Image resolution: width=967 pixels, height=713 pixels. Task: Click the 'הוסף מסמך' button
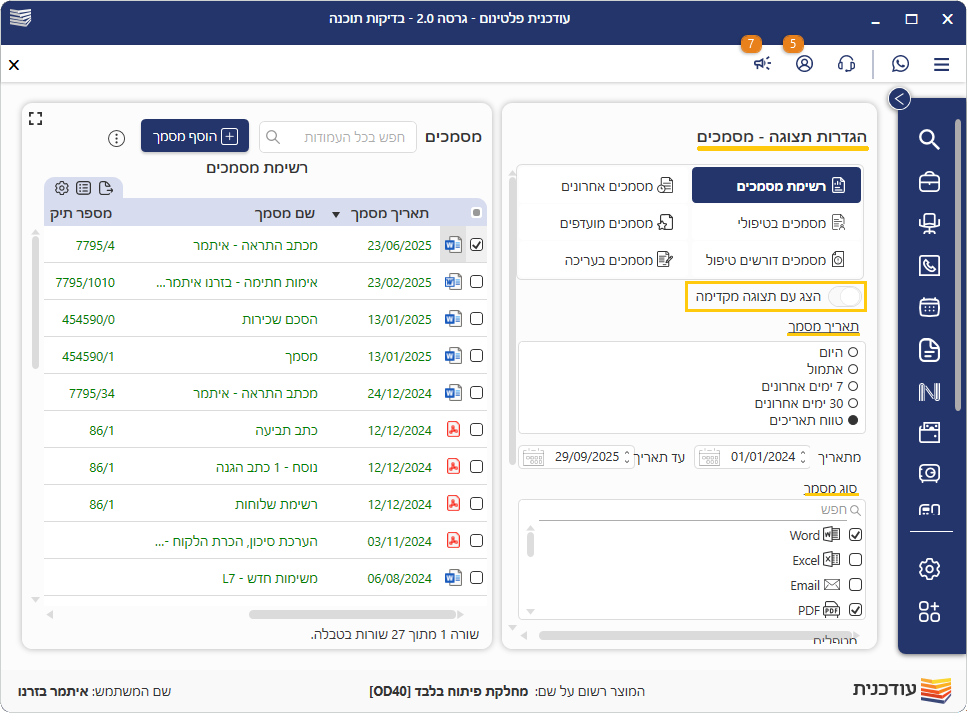195,136
